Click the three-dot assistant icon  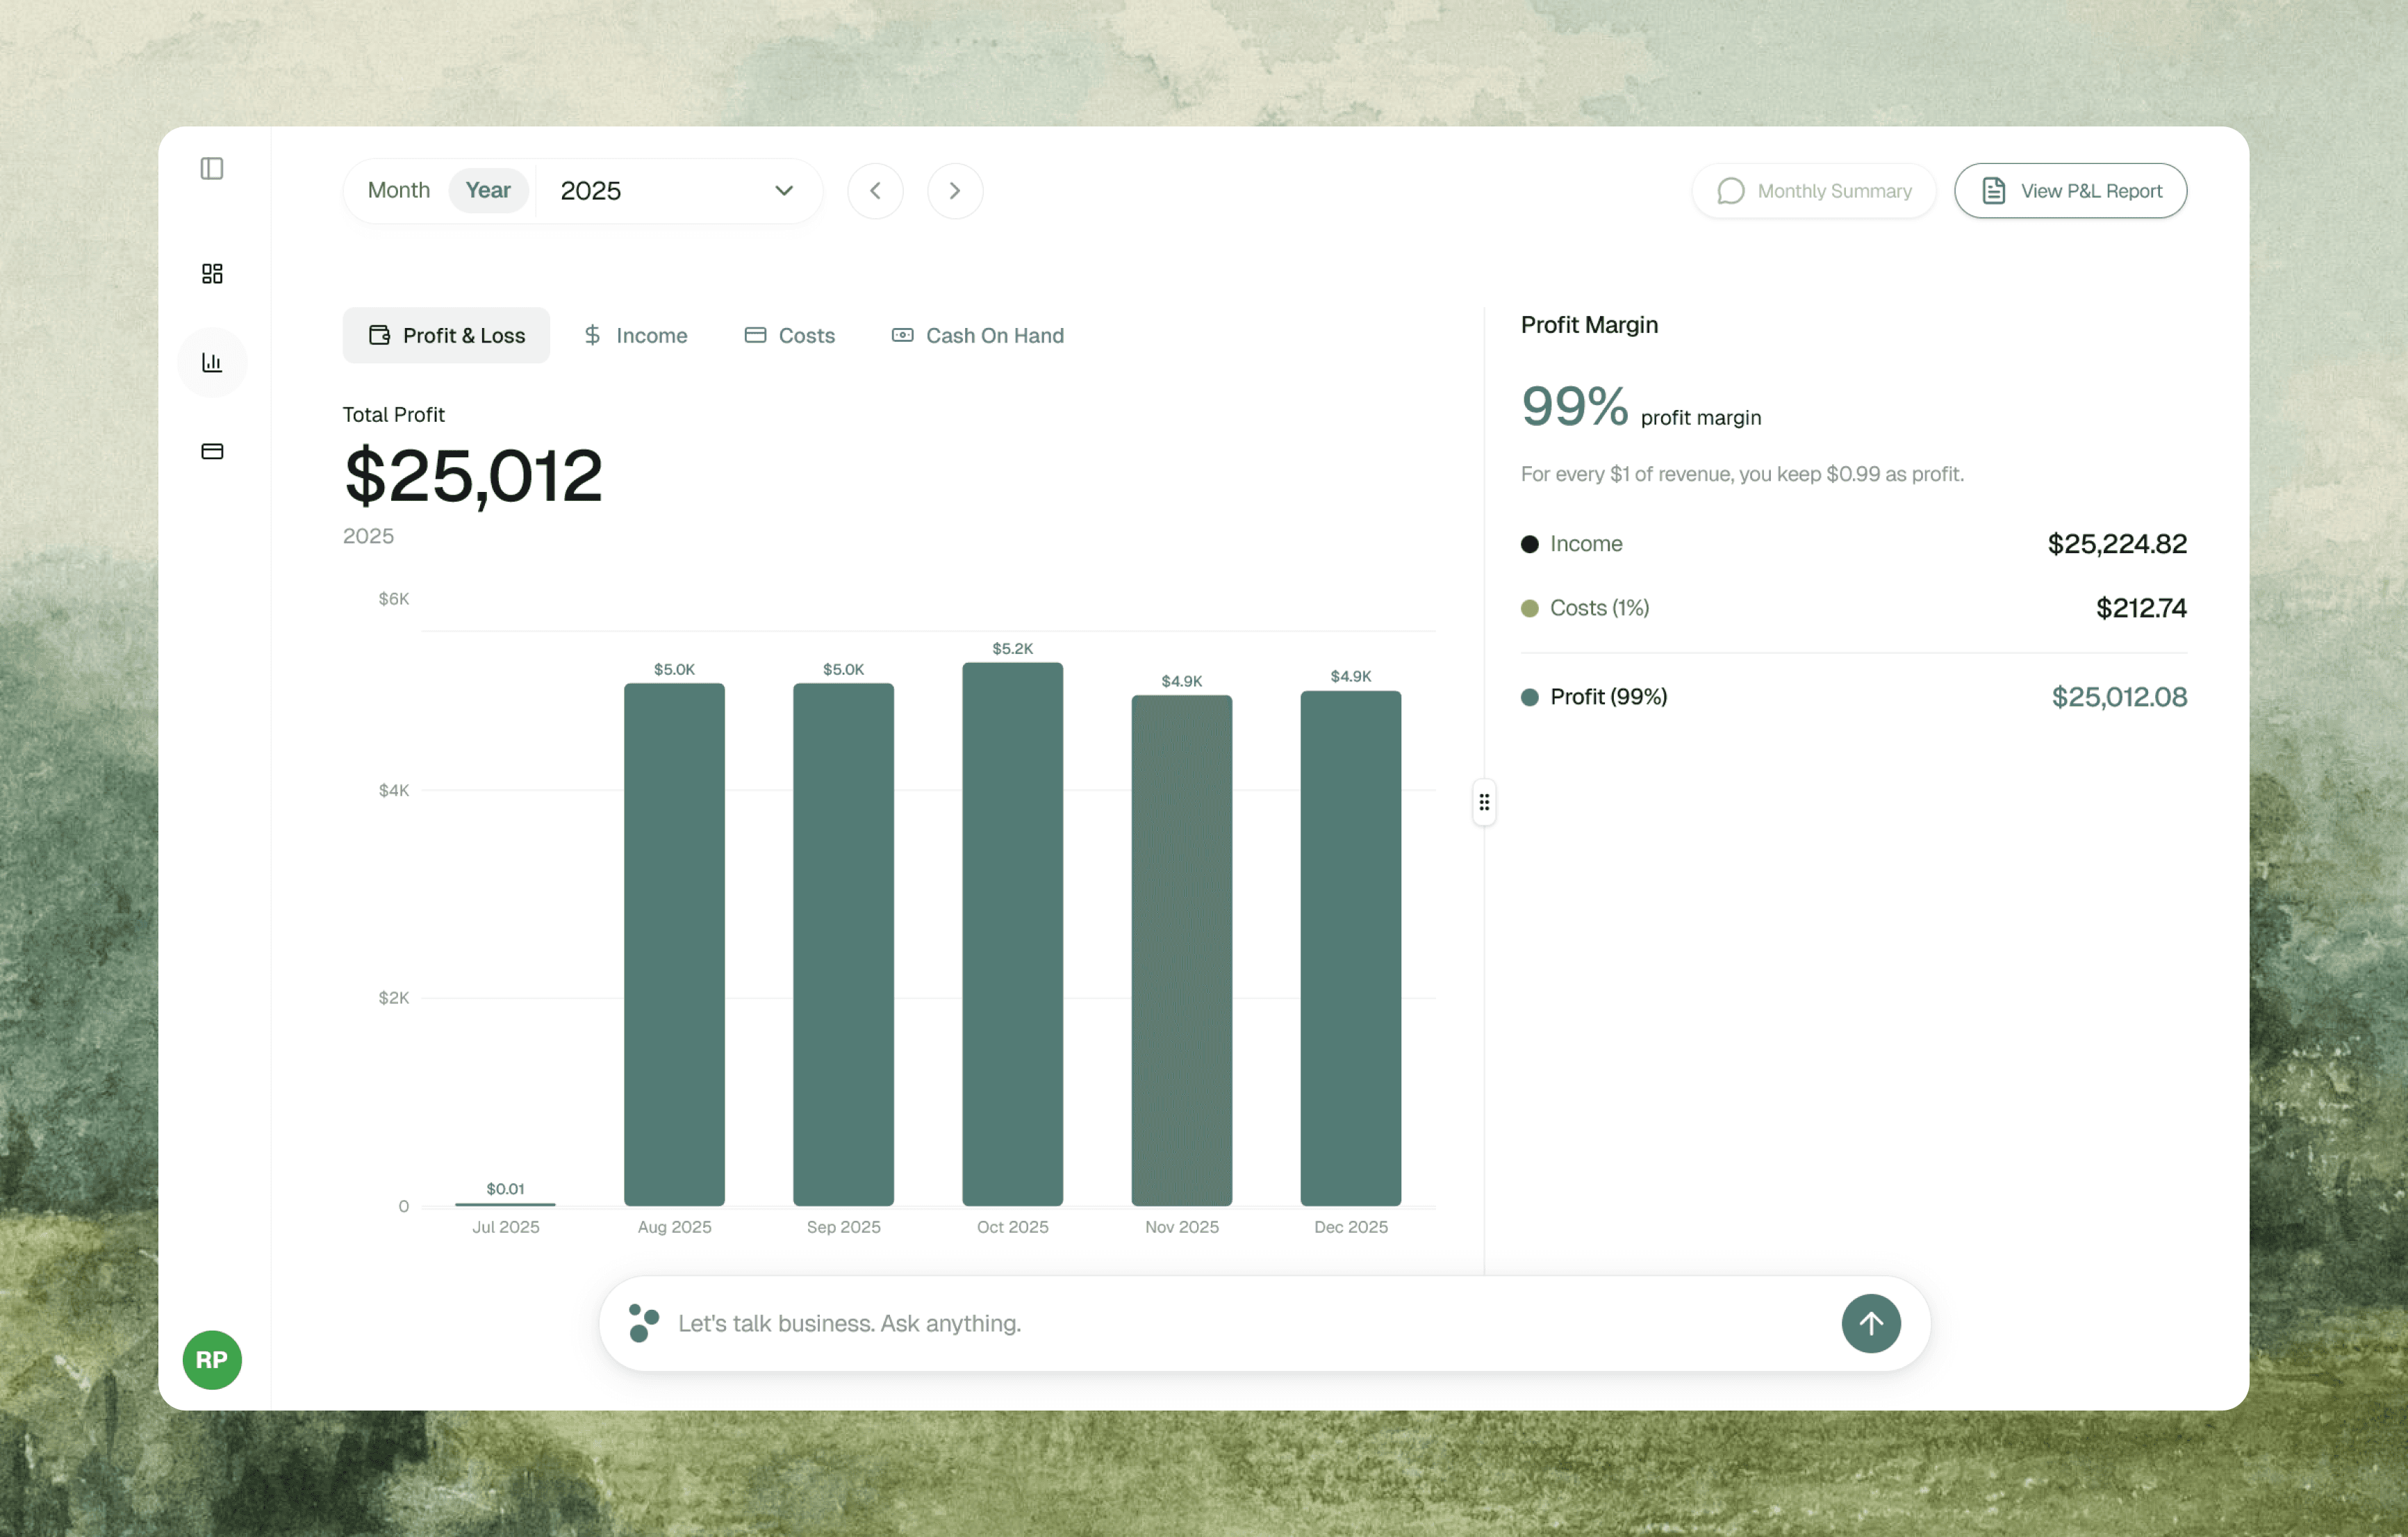tap(644, 1322)
